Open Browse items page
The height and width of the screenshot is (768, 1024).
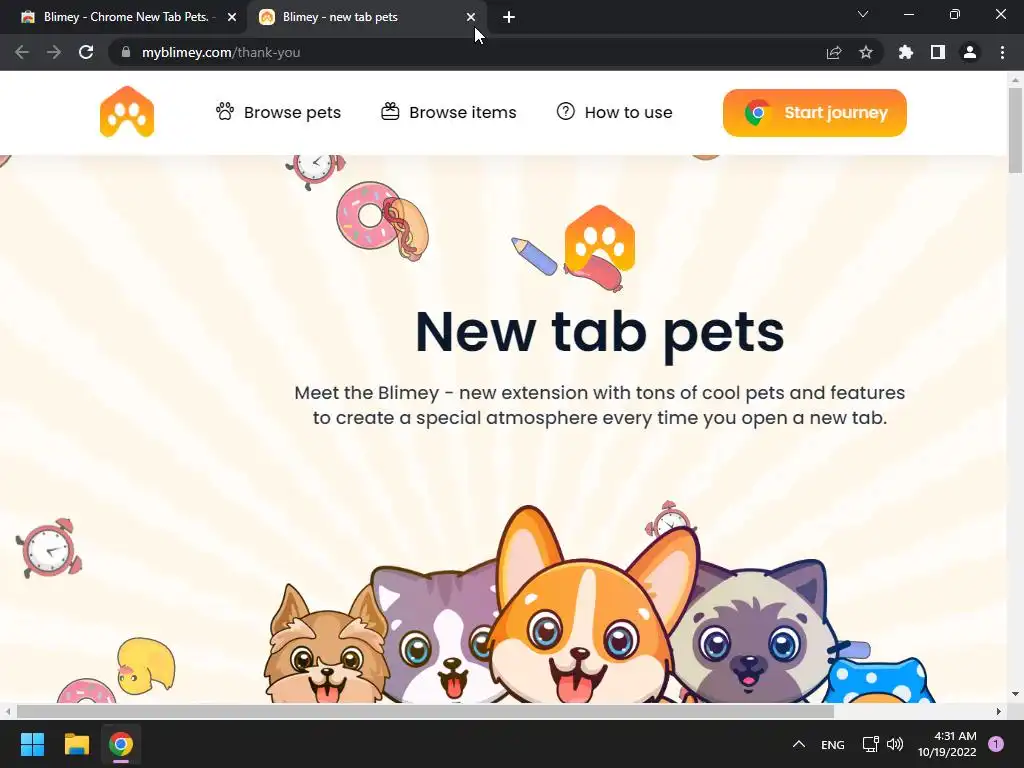click(x=449, y=112)
